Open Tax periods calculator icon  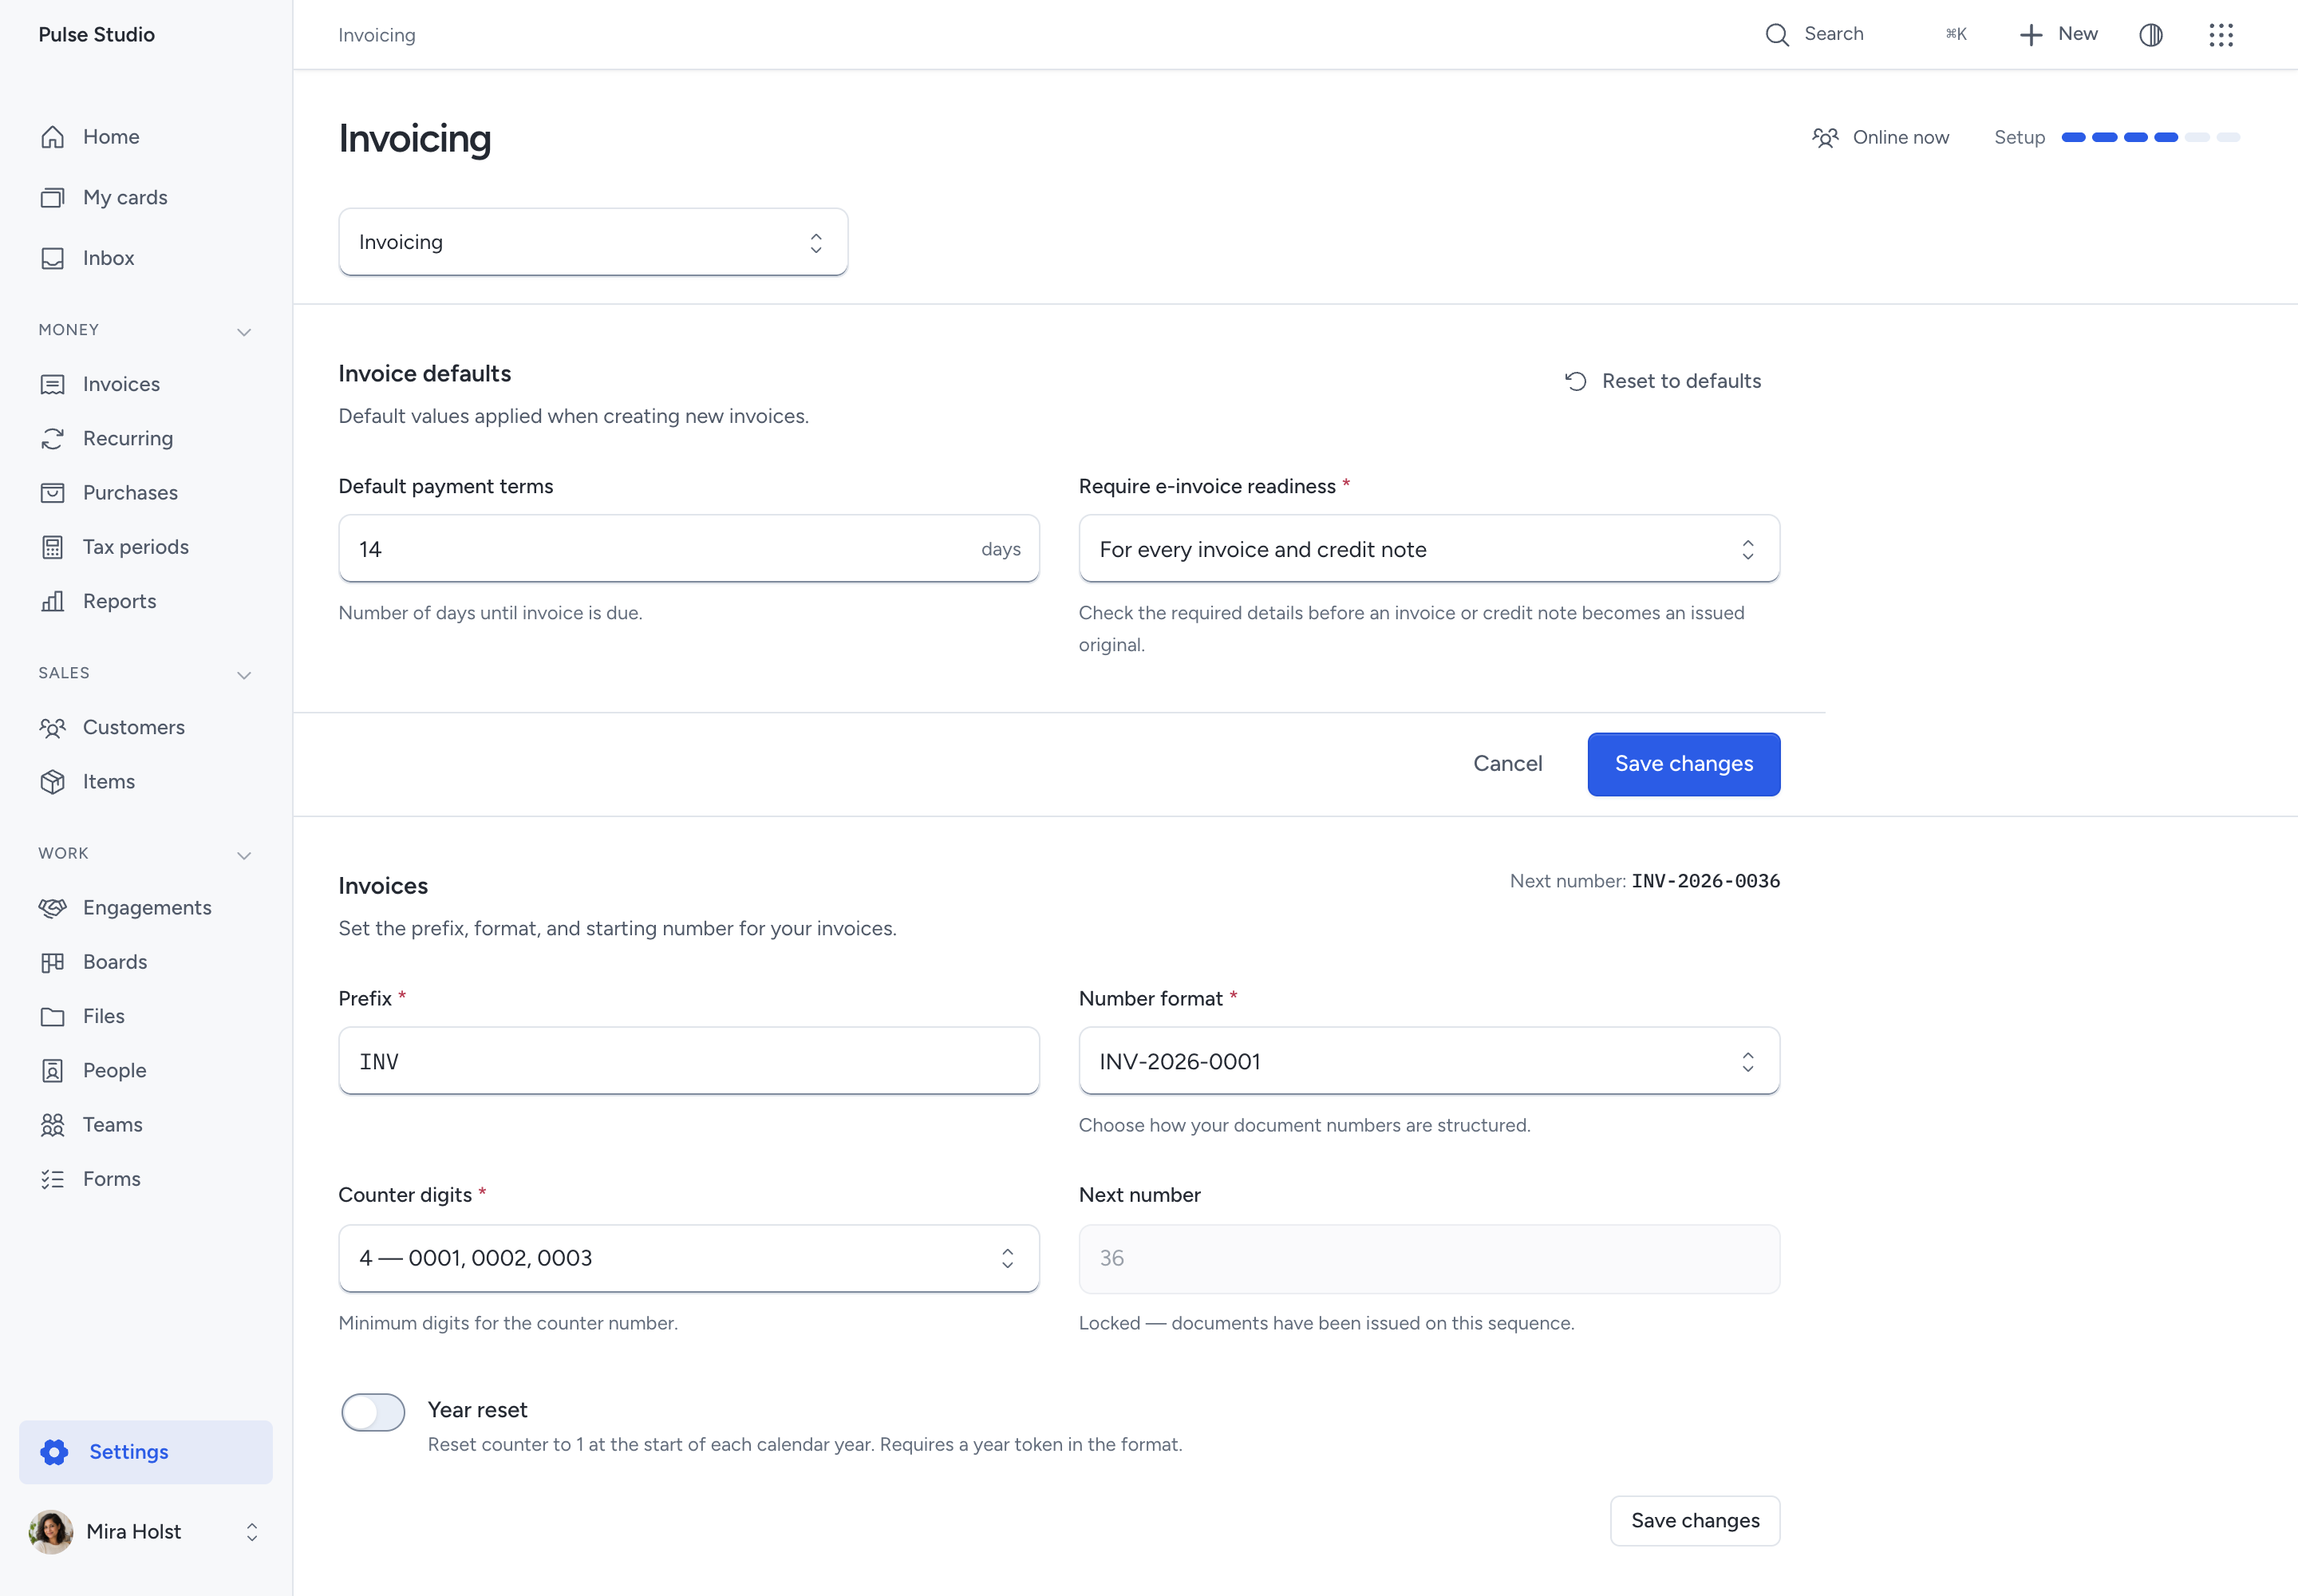click(x=52, y=547)
